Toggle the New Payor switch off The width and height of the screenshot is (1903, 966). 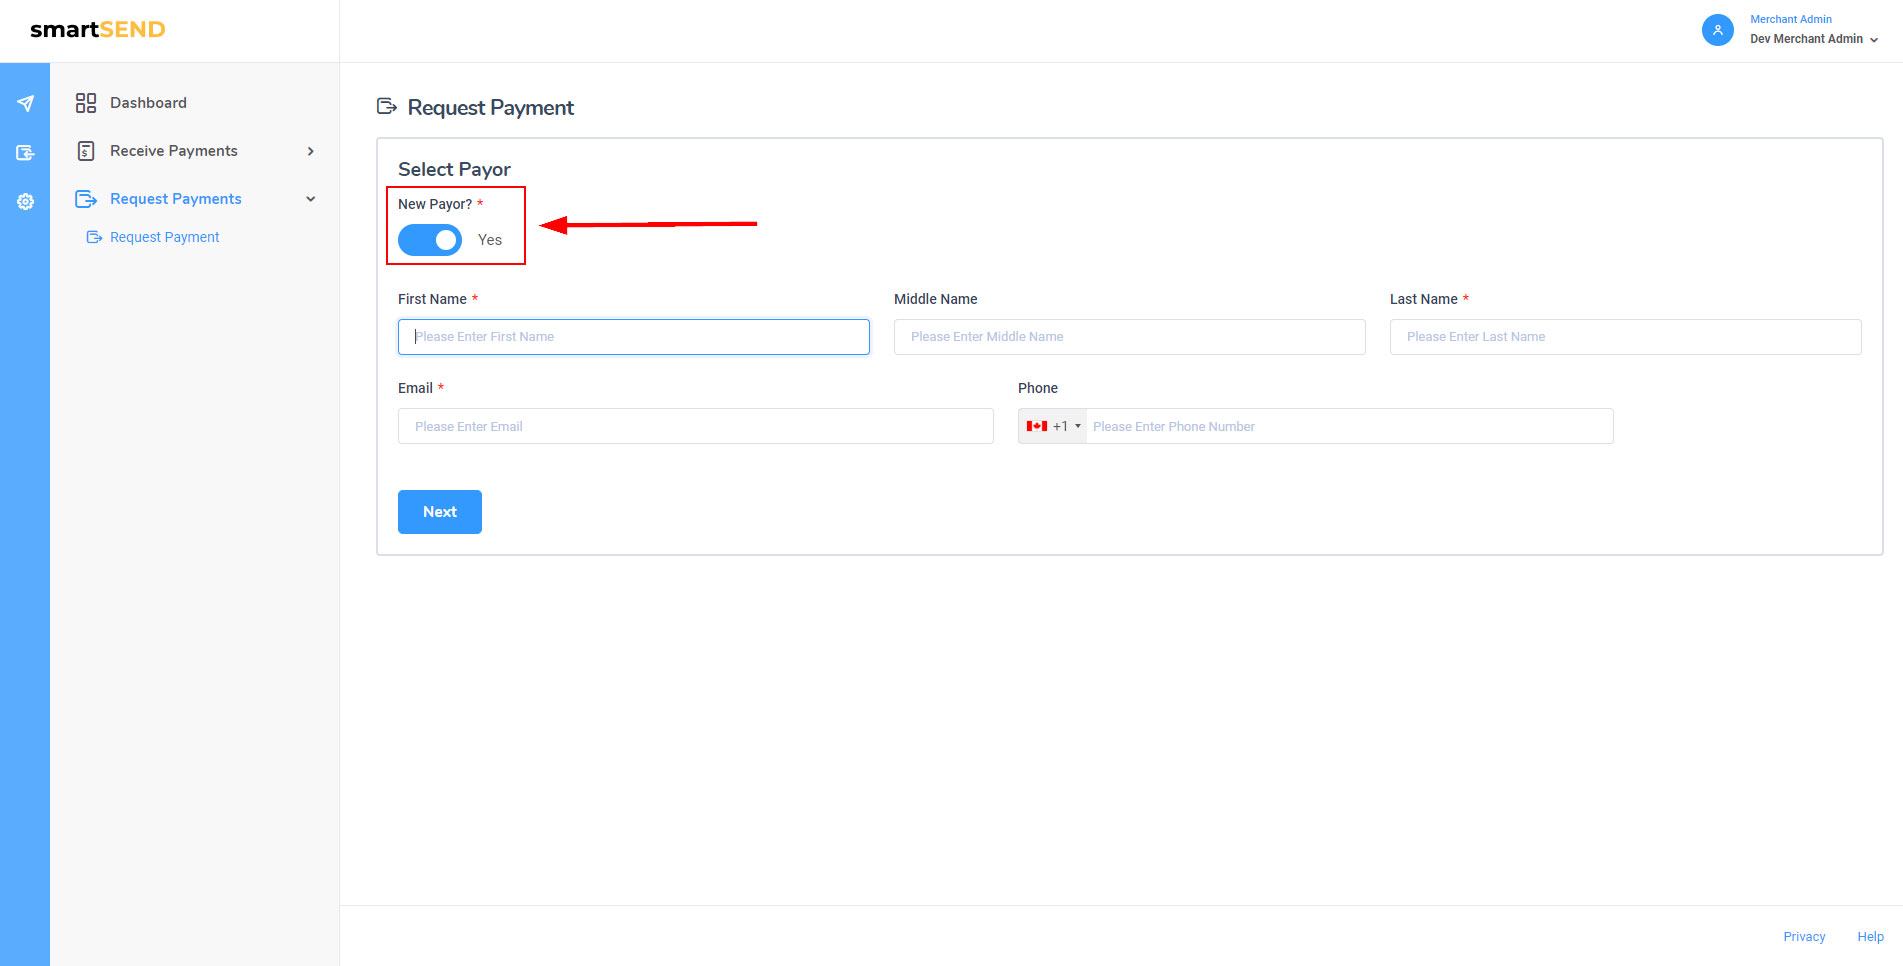[x=430, y=240]
